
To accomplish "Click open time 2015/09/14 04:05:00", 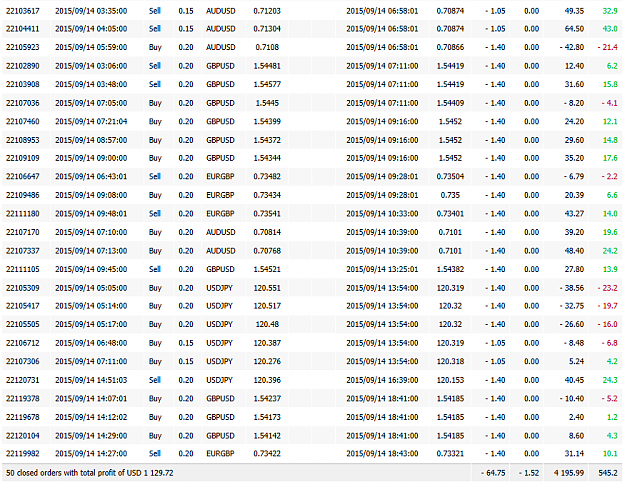I will [91, 29].
